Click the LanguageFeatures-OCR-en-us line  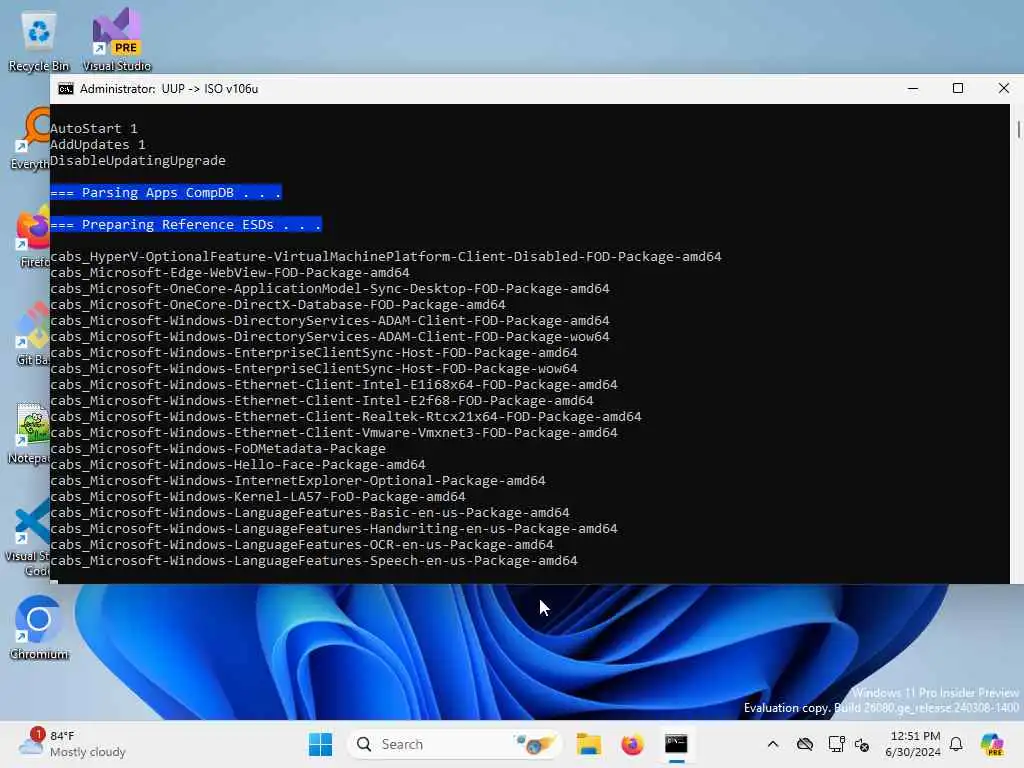[x=302, y=545]
